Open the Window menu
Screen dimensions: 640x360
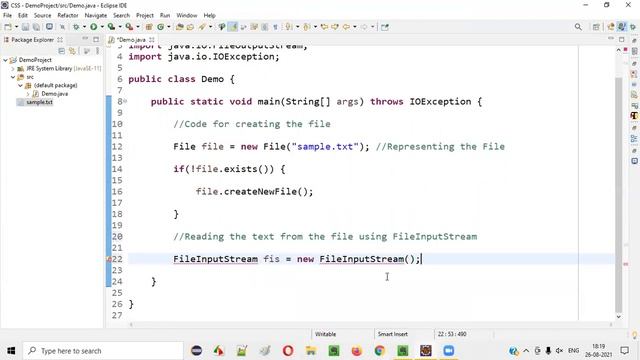click(187, 15)
